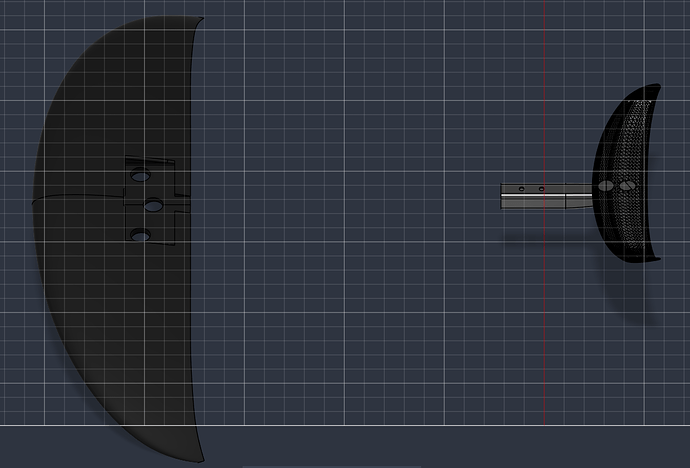Click the bottom hole in the large wing mount

click(140, 236)
